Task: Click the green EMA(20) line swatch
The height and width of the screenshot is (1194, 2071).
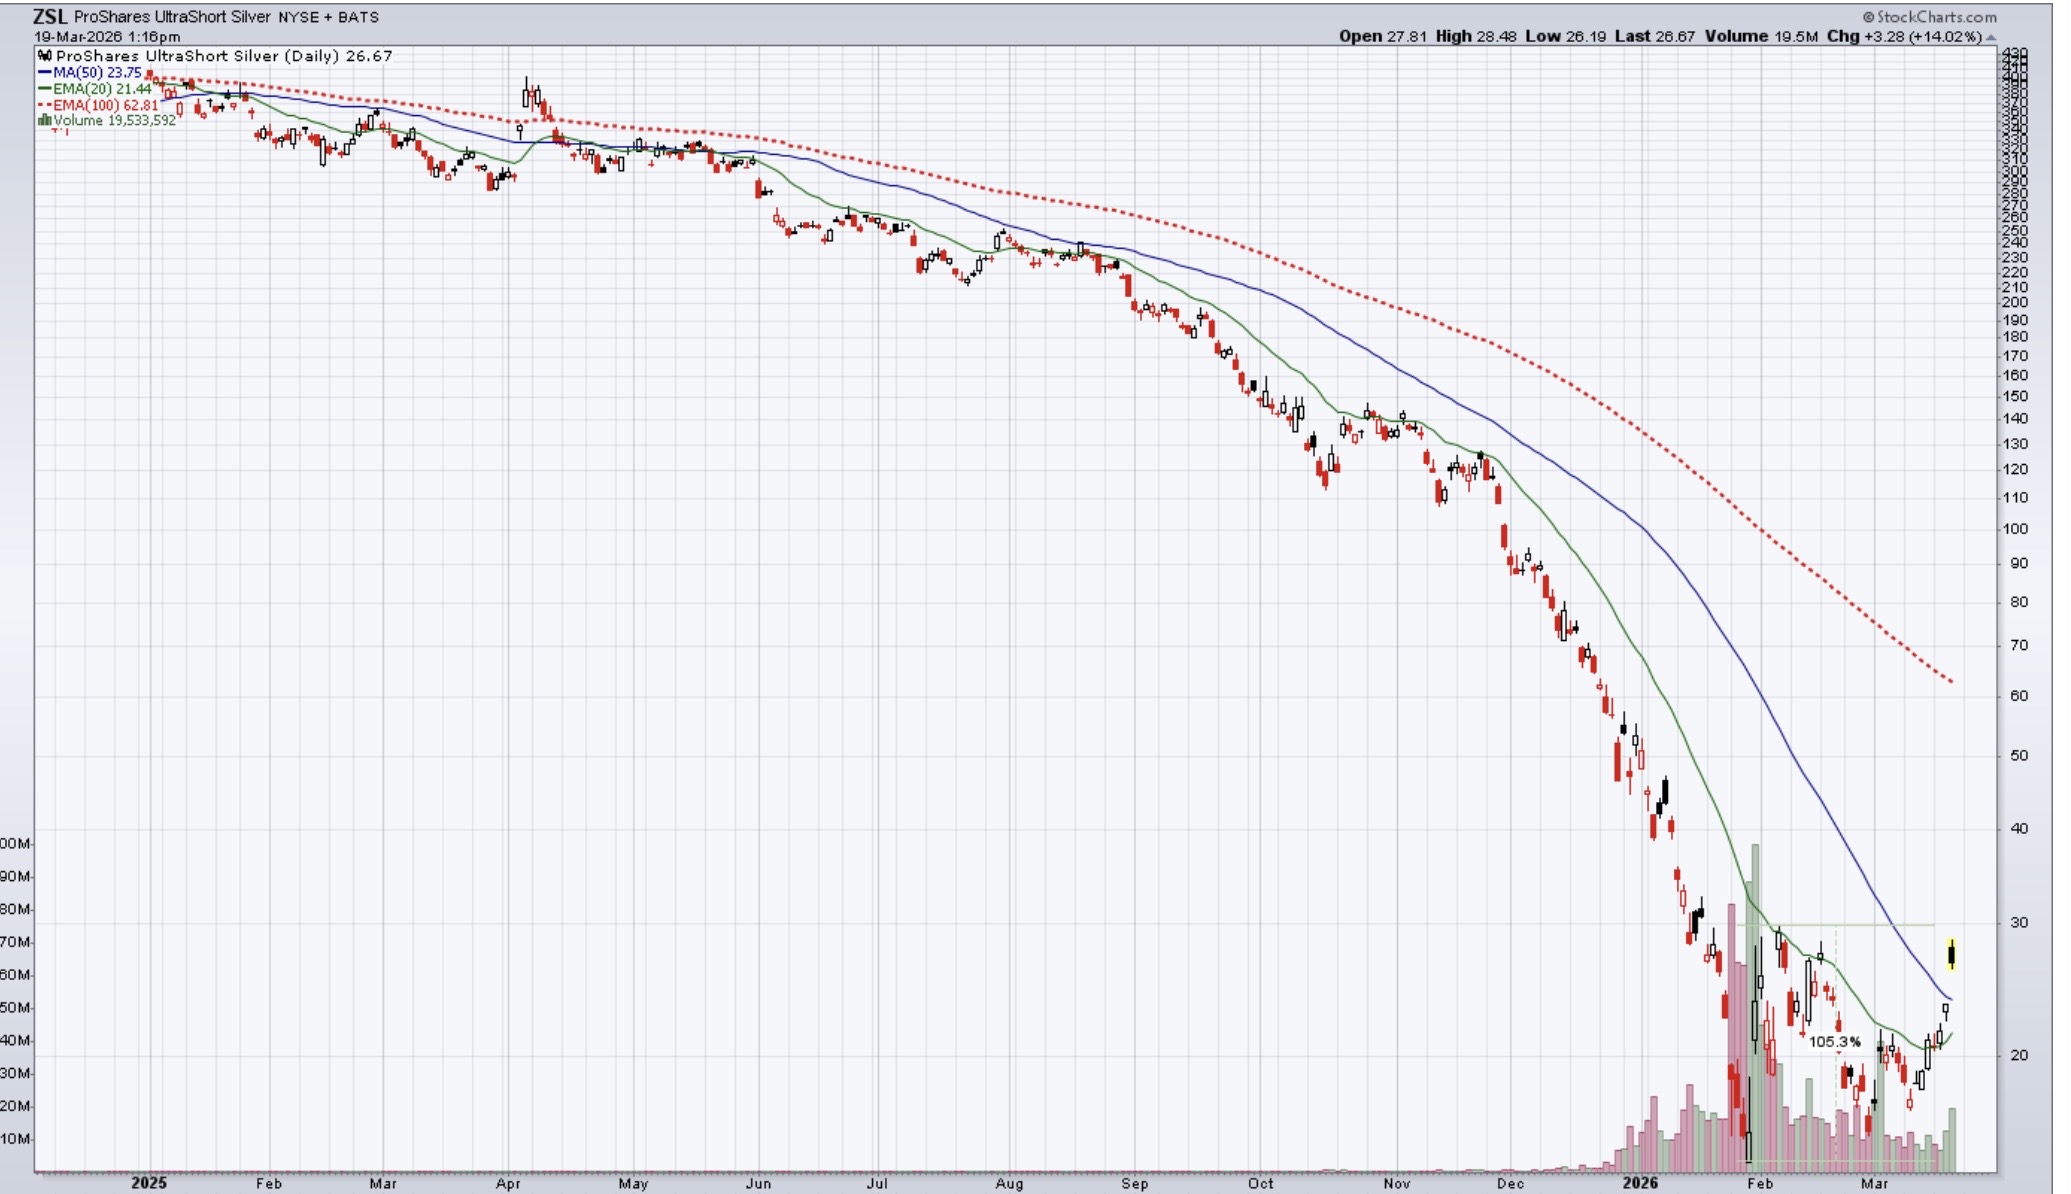Action: (45, 89)
